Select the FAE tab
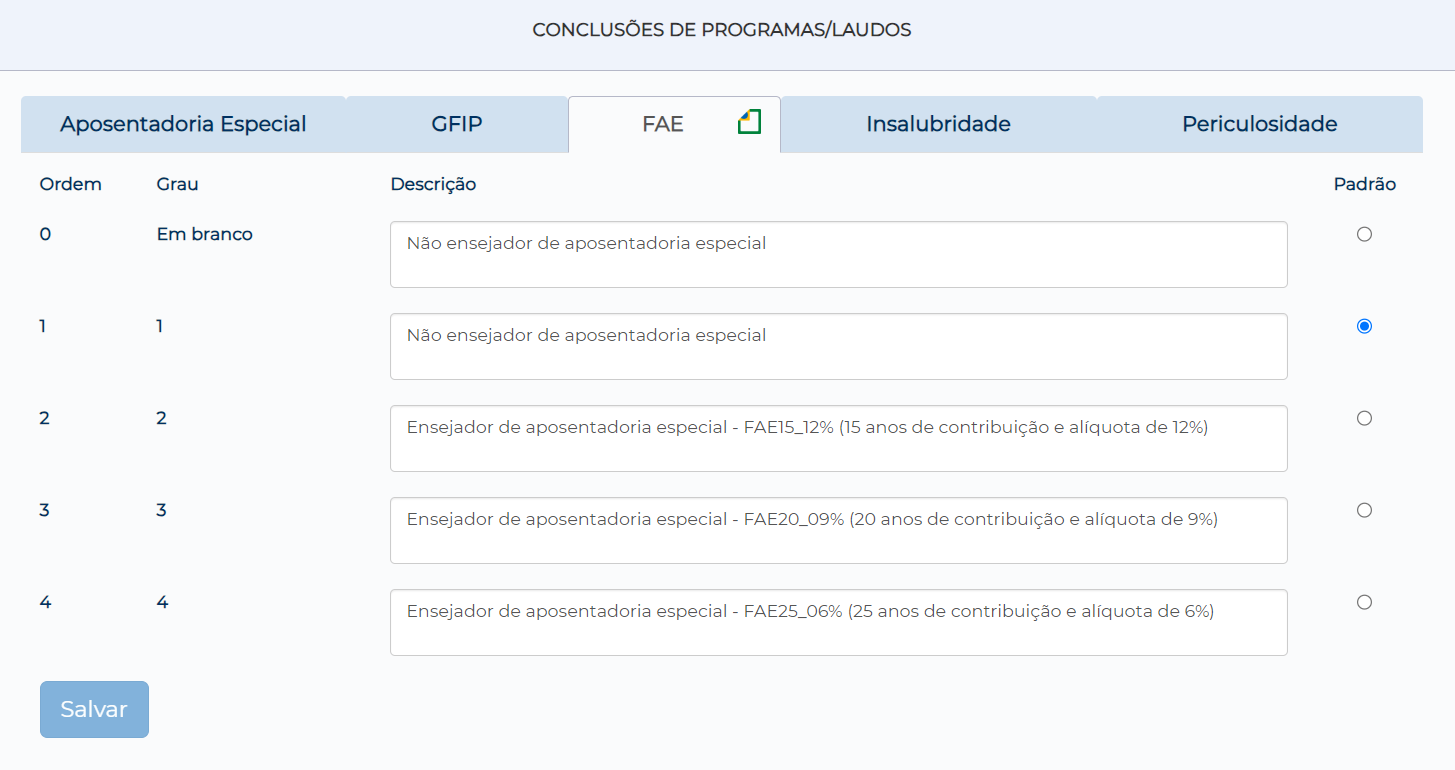 [x=663, y=125]
